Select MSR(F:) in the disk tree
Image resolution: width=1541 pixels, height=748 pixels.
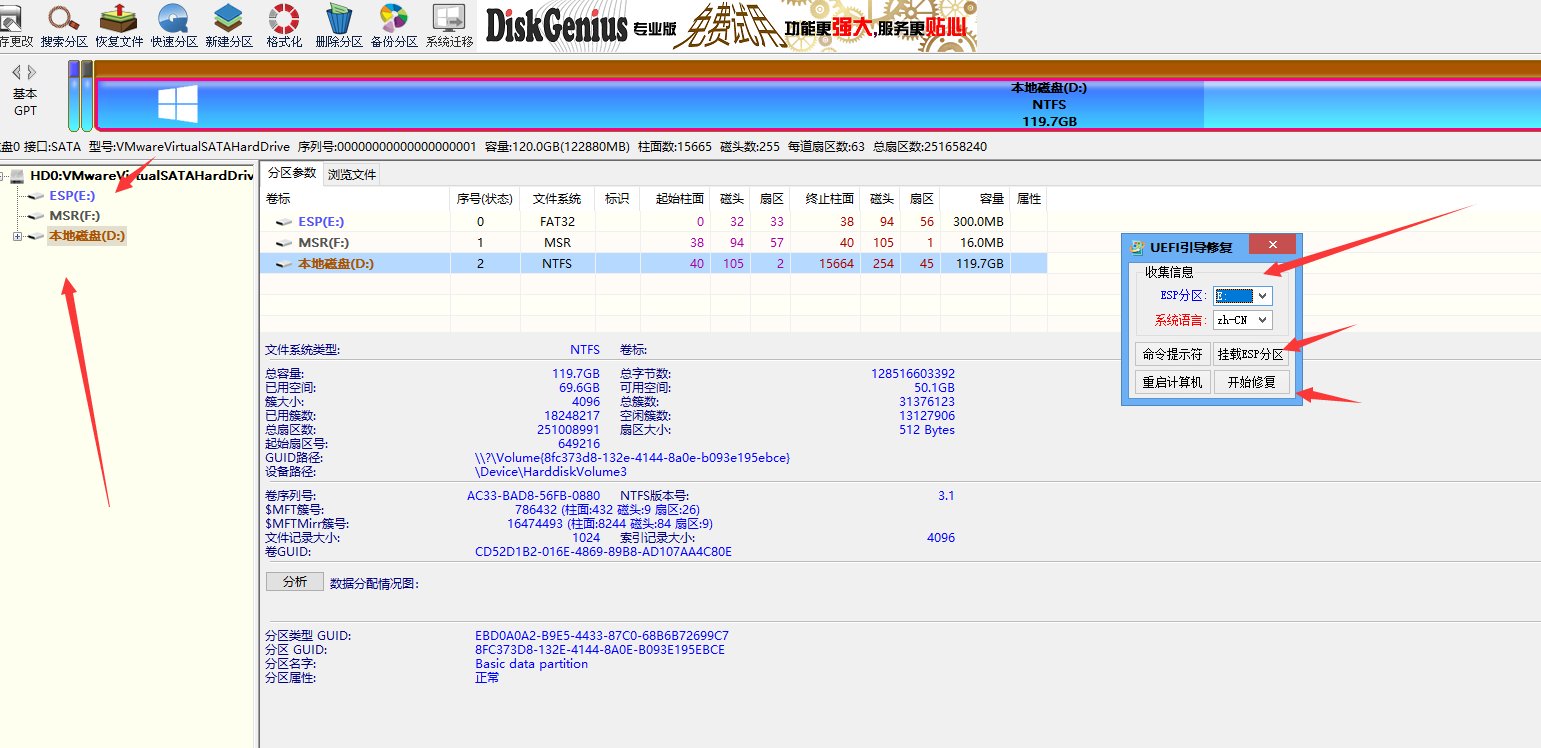coord(75,216)
